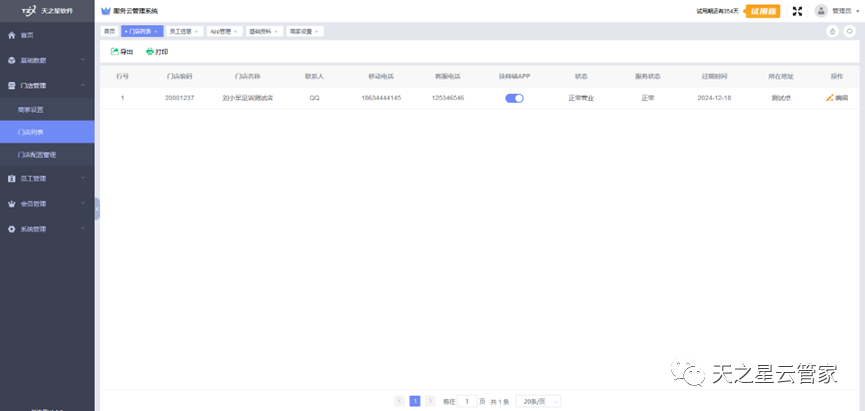Open 门店配置管理 in the sidebar
Screen dimensions: 865x411
tap(37, 155)
